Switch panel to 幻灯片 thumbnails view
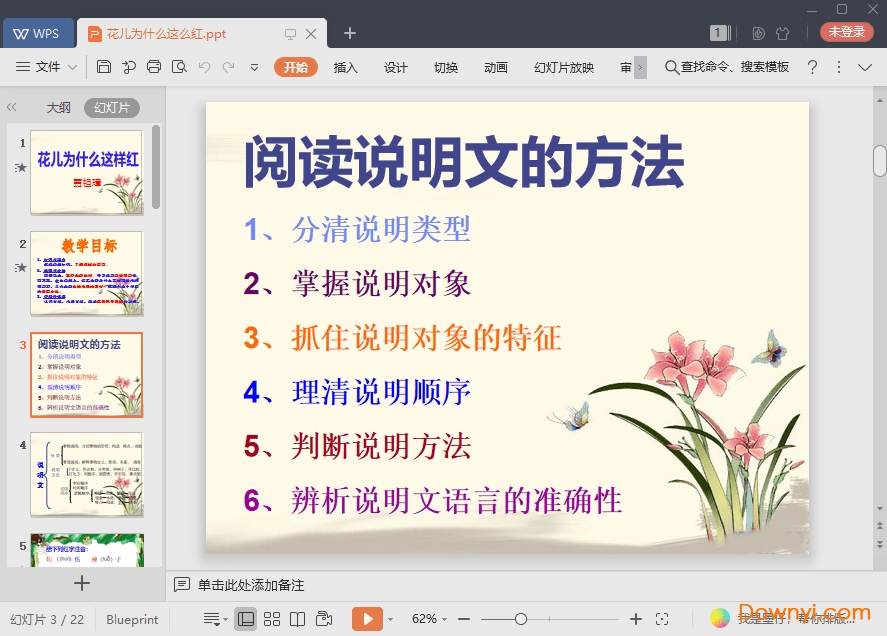This screenshot has height=636, width=887. click(x=112, y=108)
